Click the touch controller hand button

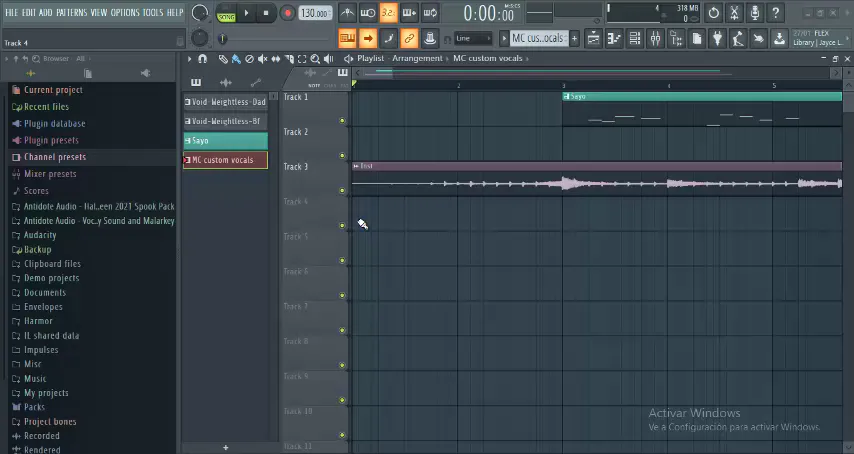click(x=759, y=38)
